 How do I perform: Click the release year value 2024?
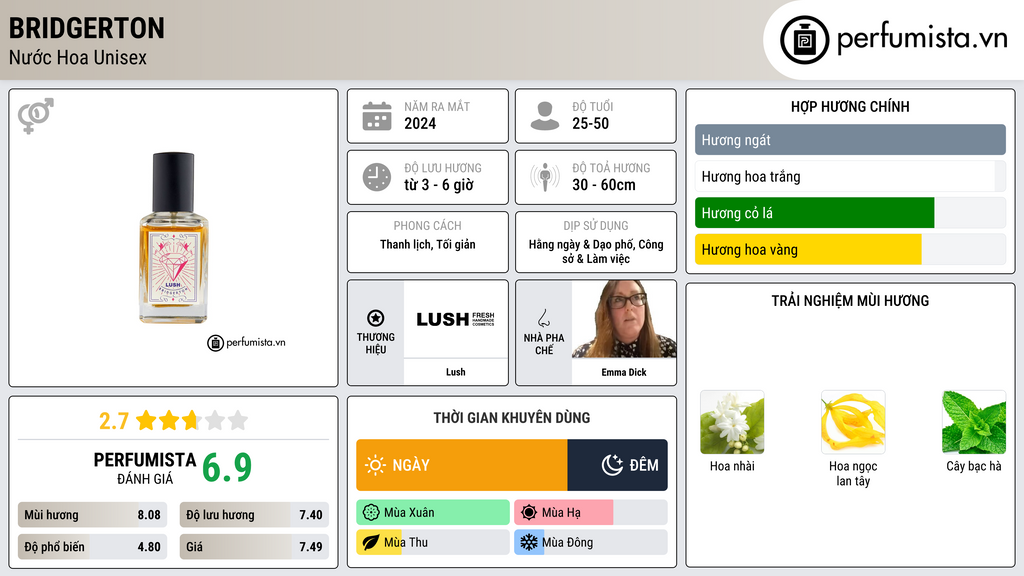pos(420,123)
